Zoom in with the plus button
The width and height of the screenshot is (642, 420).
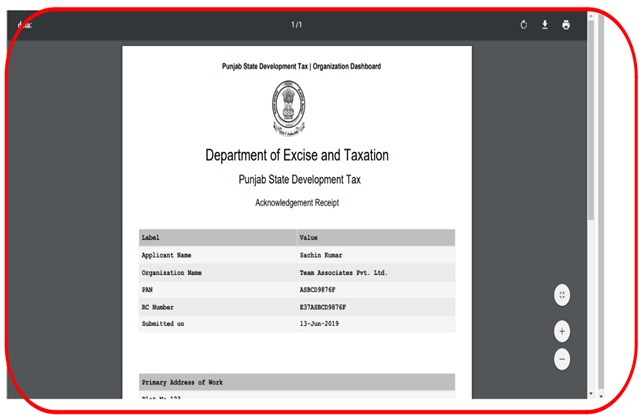[x=562, y=331]
